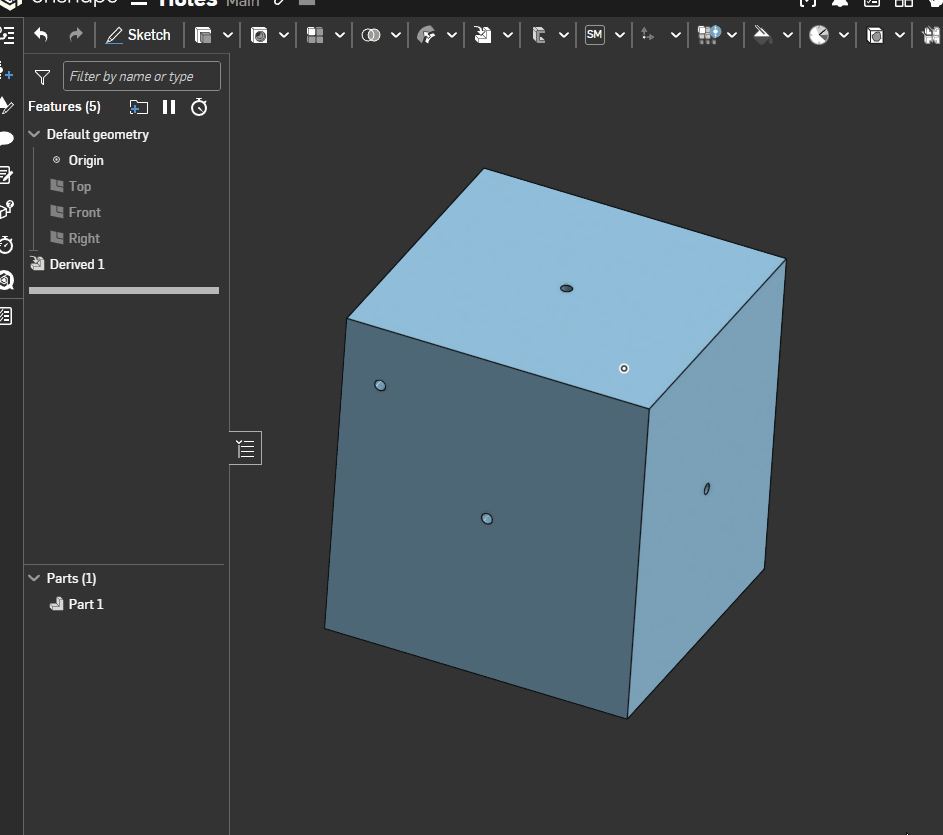Click the rollback bar below Derived 1
943x835 pixels.
124,290
